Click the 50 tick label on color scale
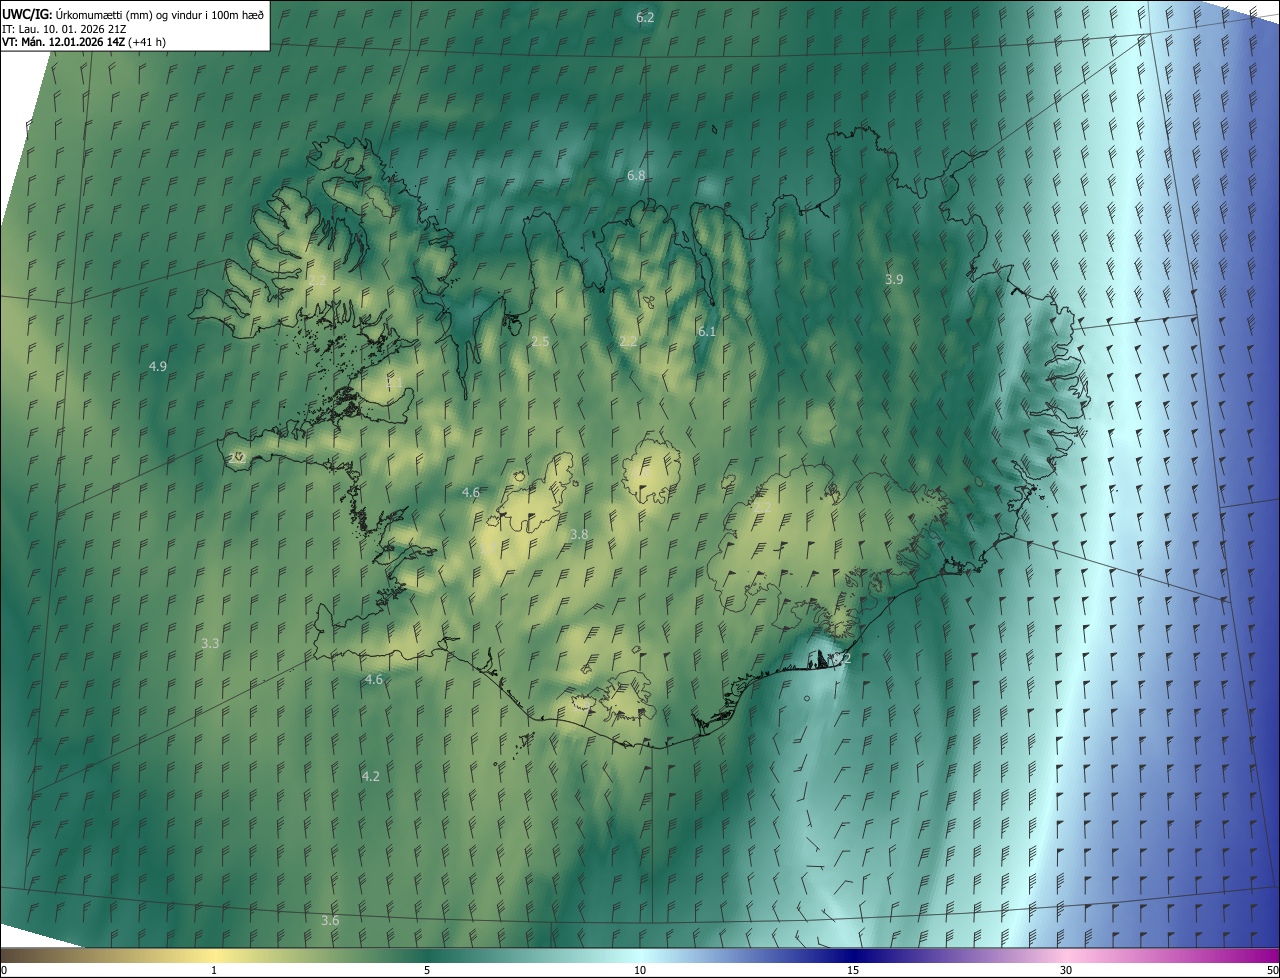 (x=1272, y=970)
